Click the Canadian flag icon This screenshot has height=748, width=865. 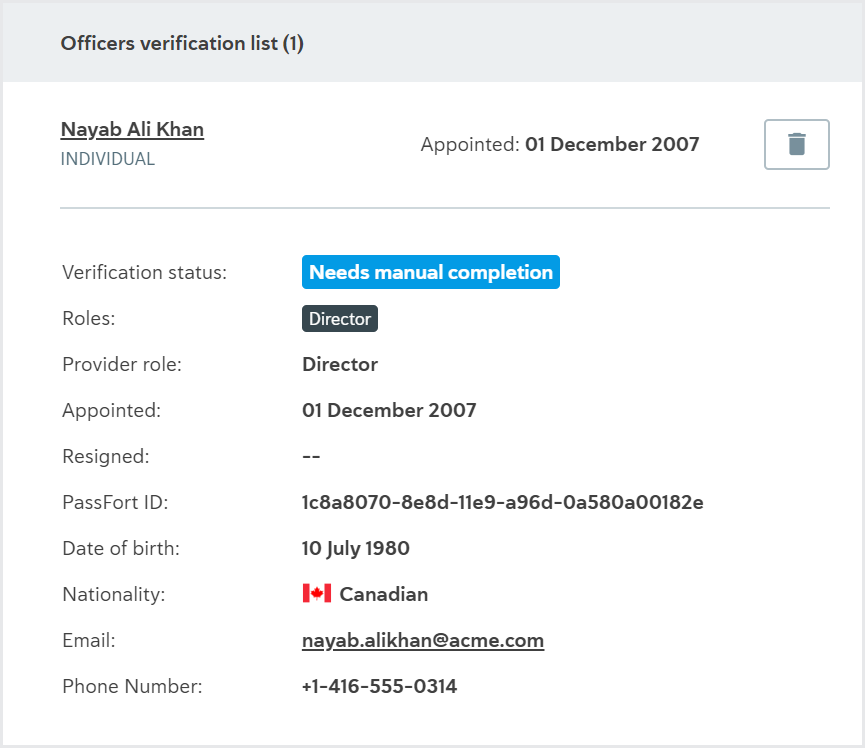tap(317, 594)
